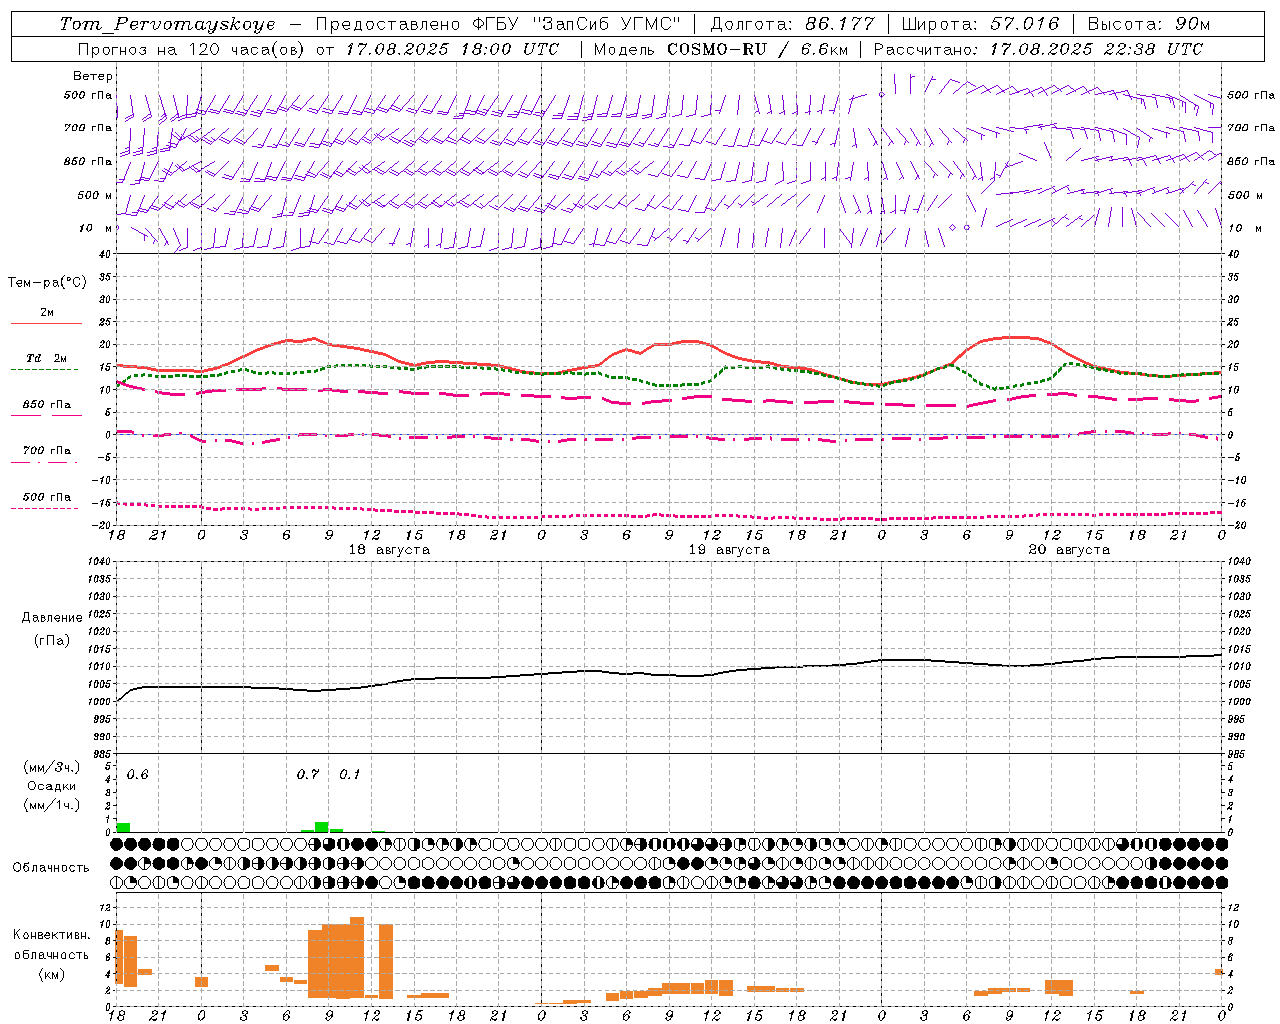Click the red line sample under 2м legend
Viewport: 1280px width, 1024px height.
pos(46,324)
